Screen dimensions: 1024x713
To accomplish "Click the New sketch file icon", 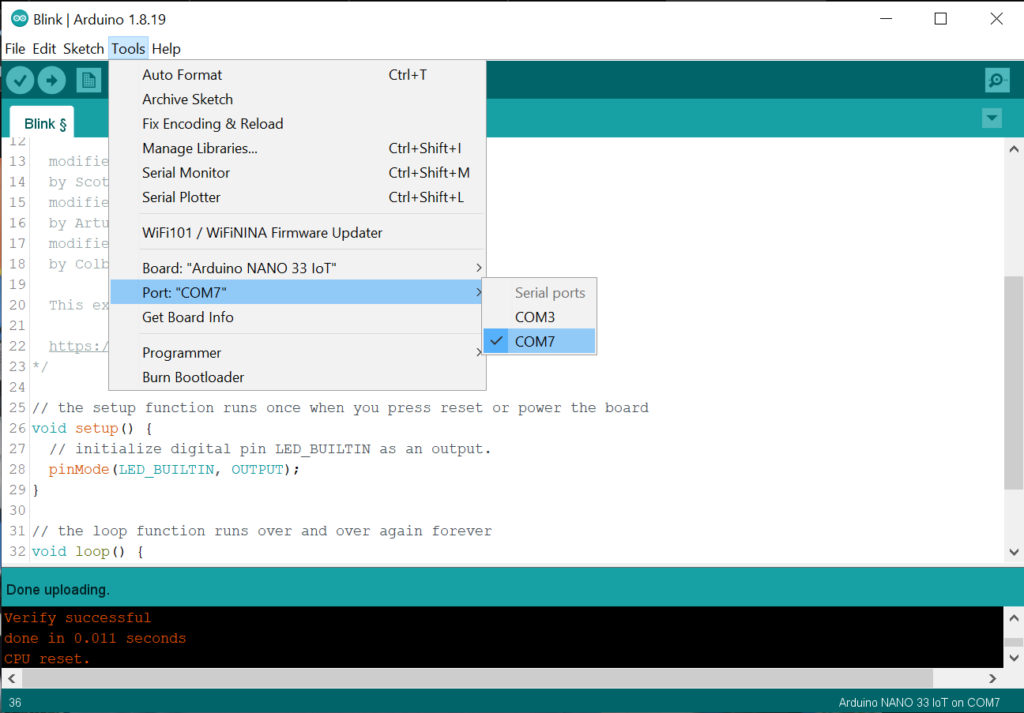I will point(89,81).
